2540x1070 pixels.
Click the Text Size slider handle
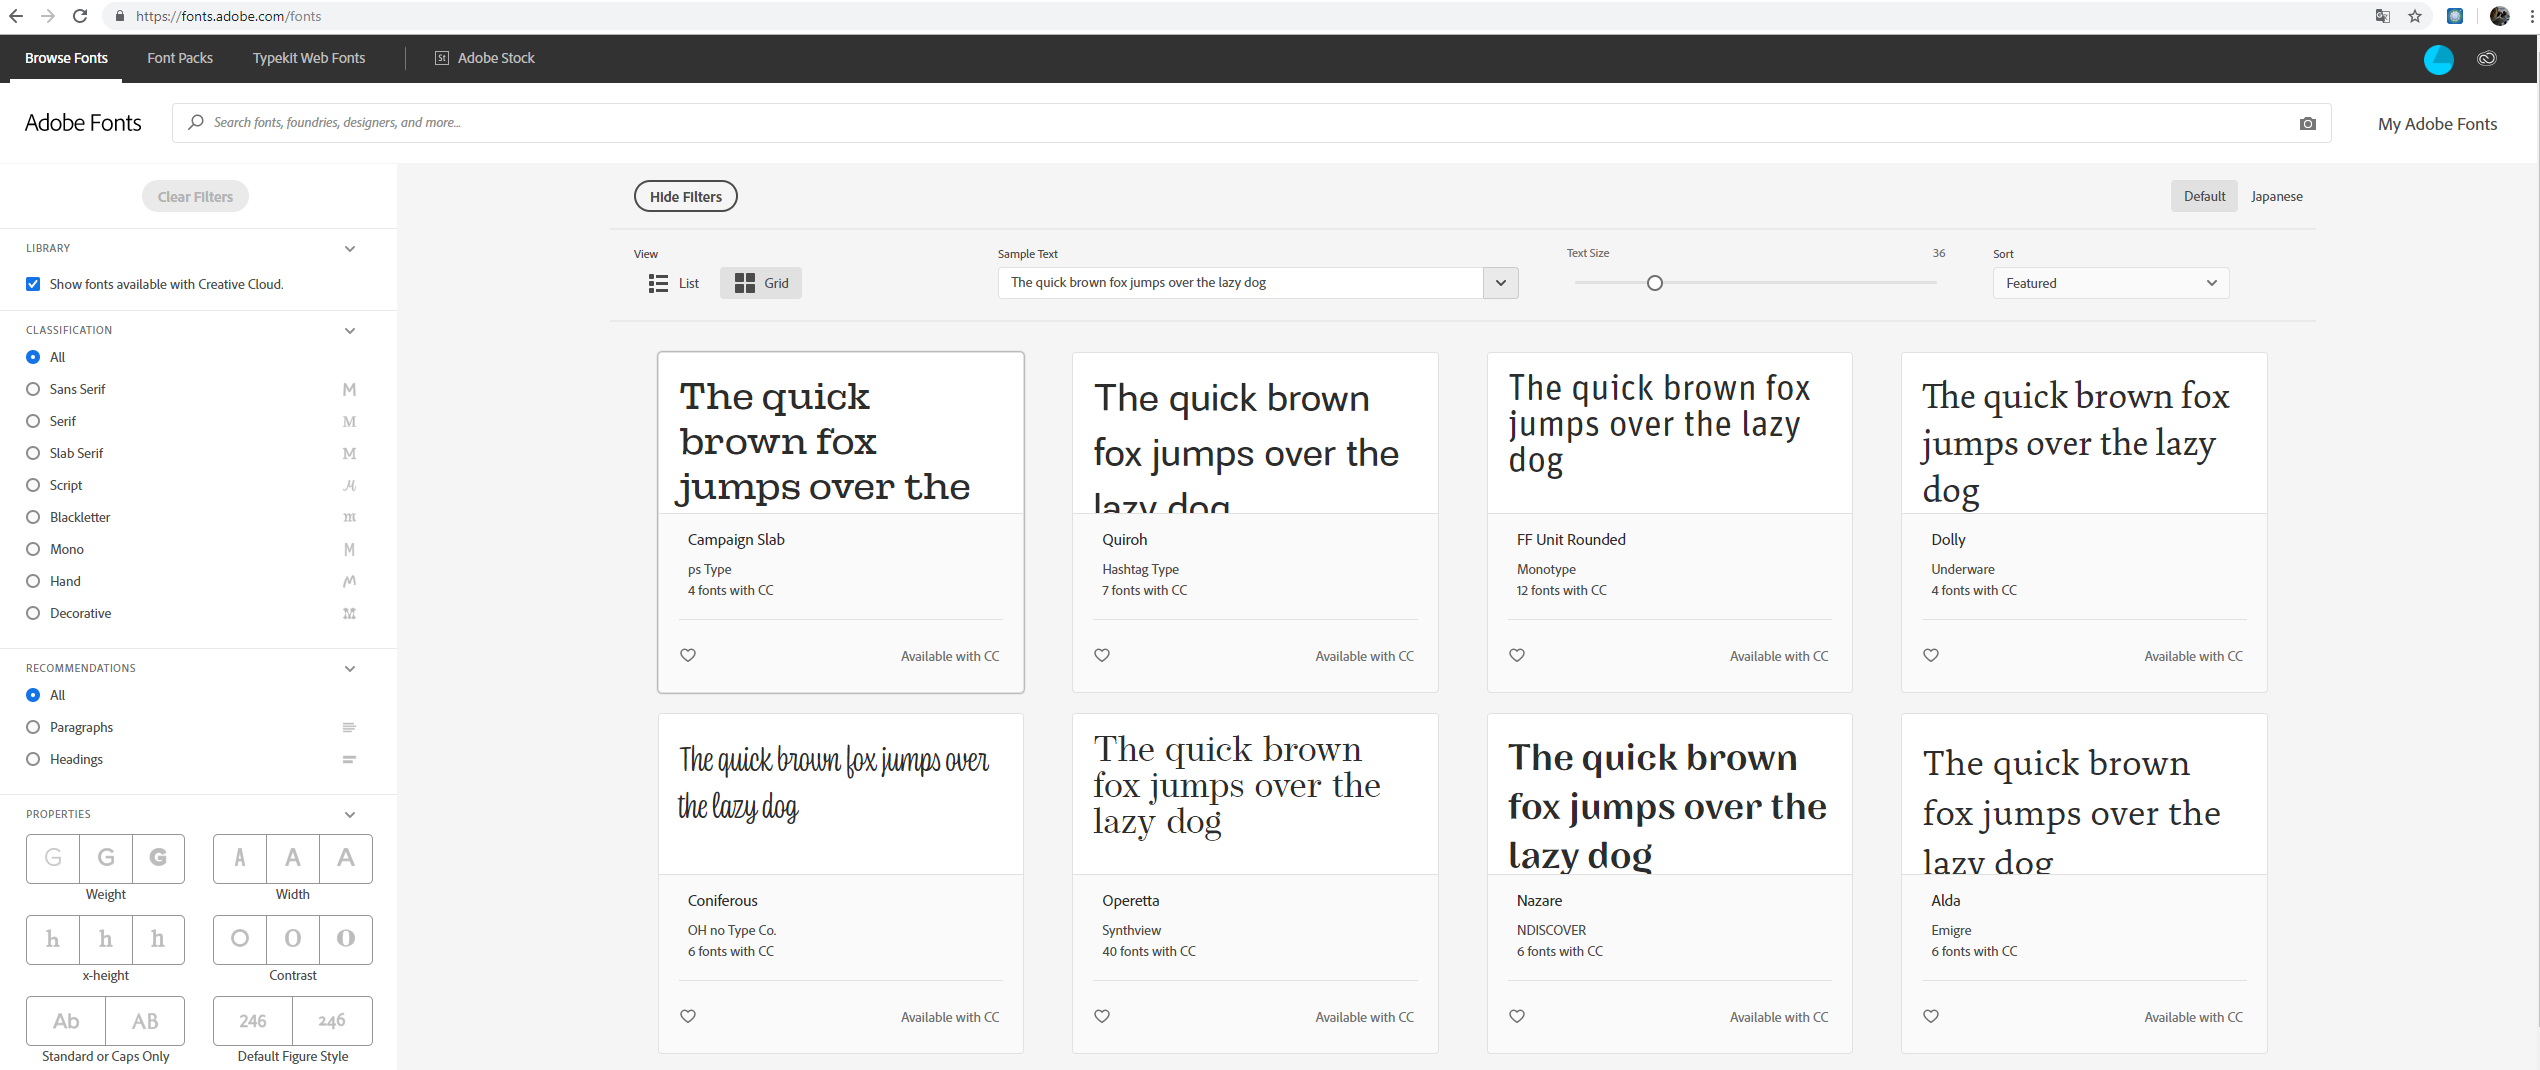(x=1655, y=283)
